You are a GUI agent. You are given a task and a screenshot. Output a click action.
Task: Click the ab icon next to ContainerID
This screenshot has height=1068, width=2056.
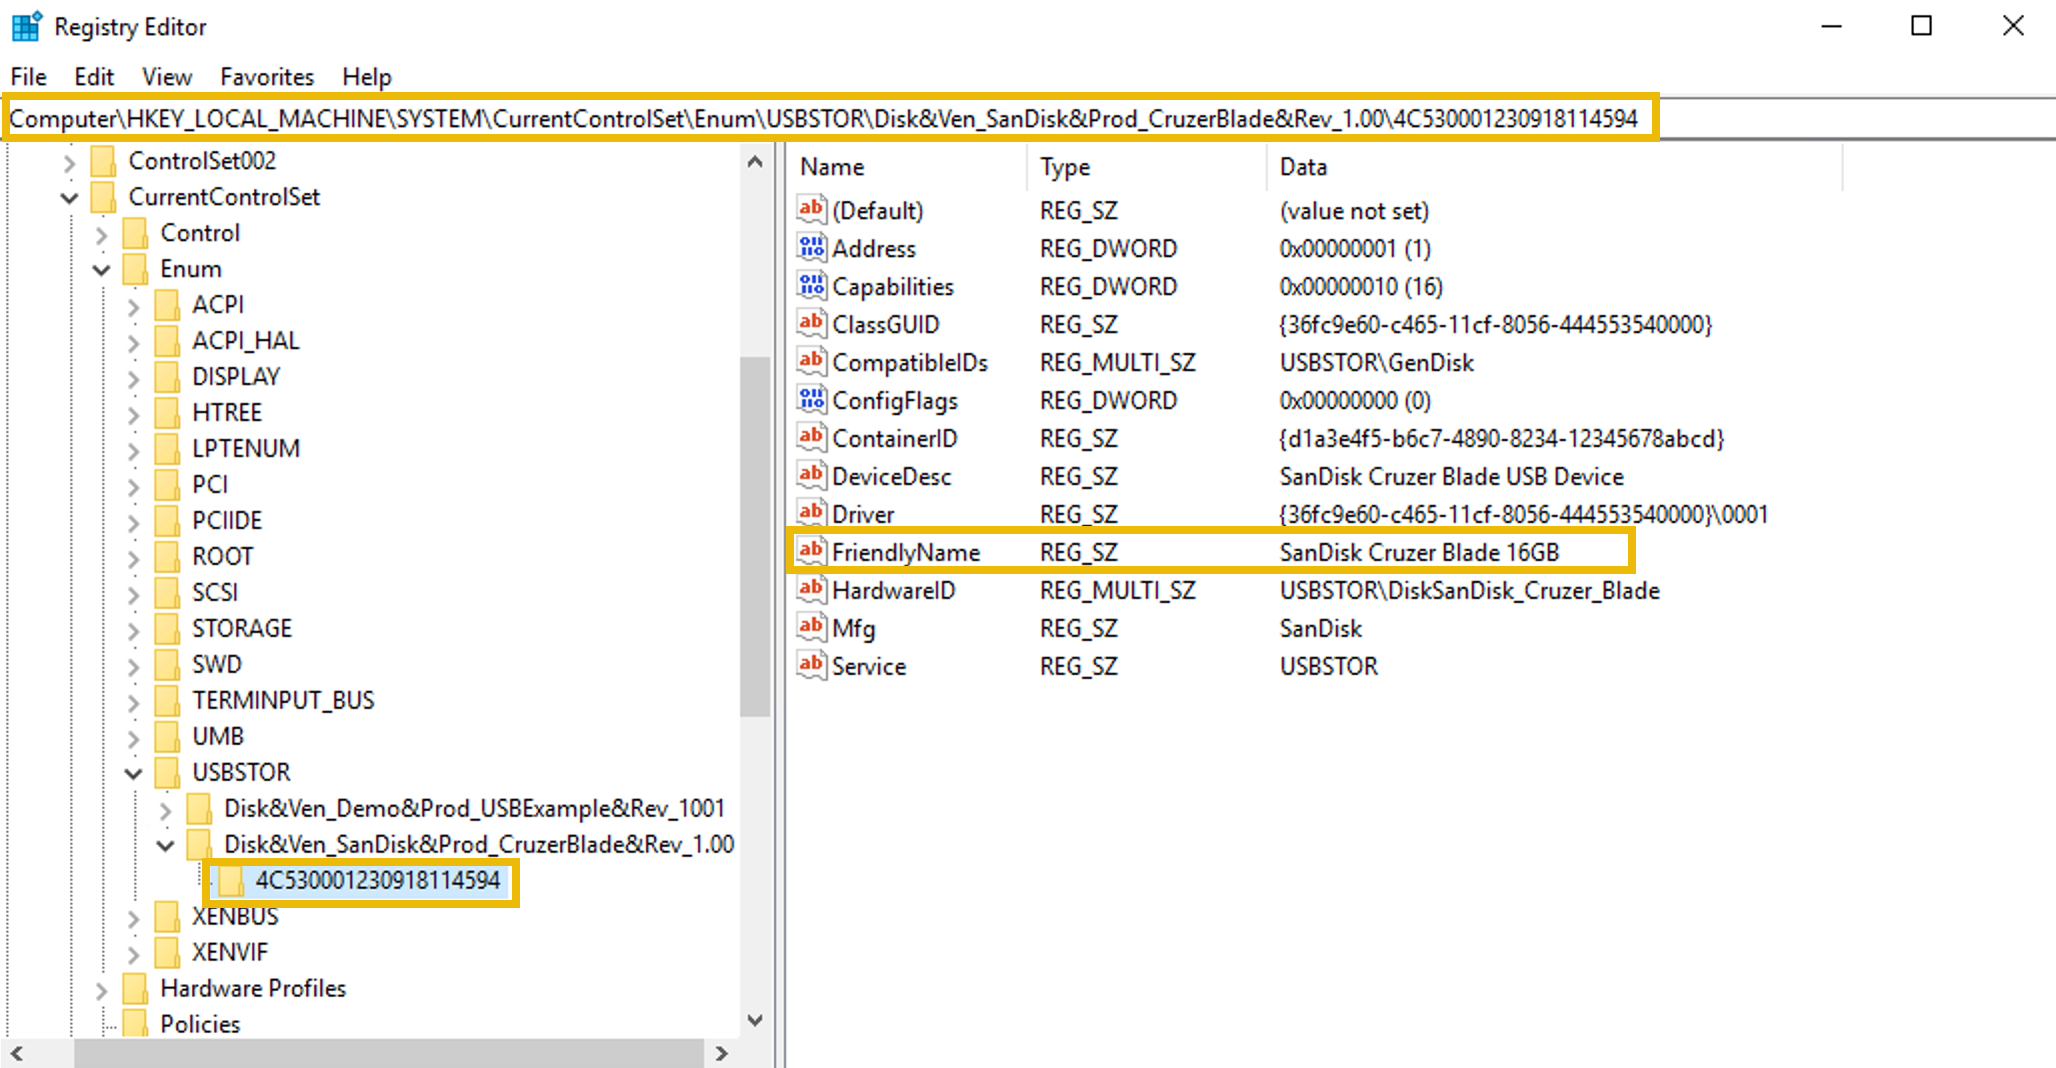812,438
